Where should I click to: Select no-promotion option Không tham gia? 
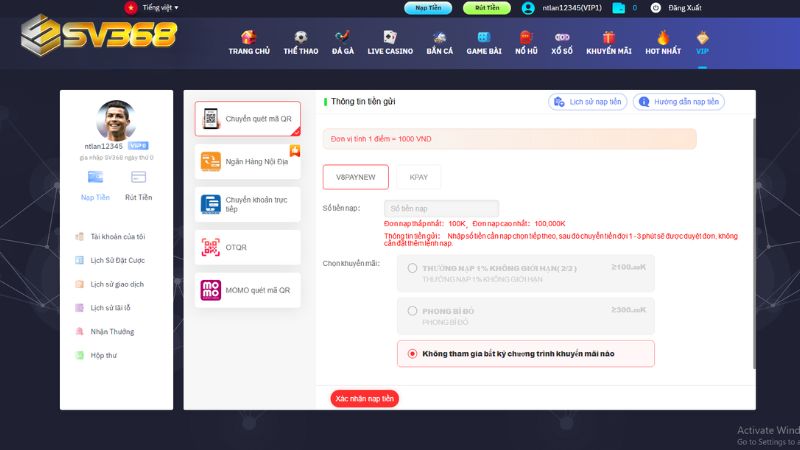pyautogui.click(x=413, y=353)
